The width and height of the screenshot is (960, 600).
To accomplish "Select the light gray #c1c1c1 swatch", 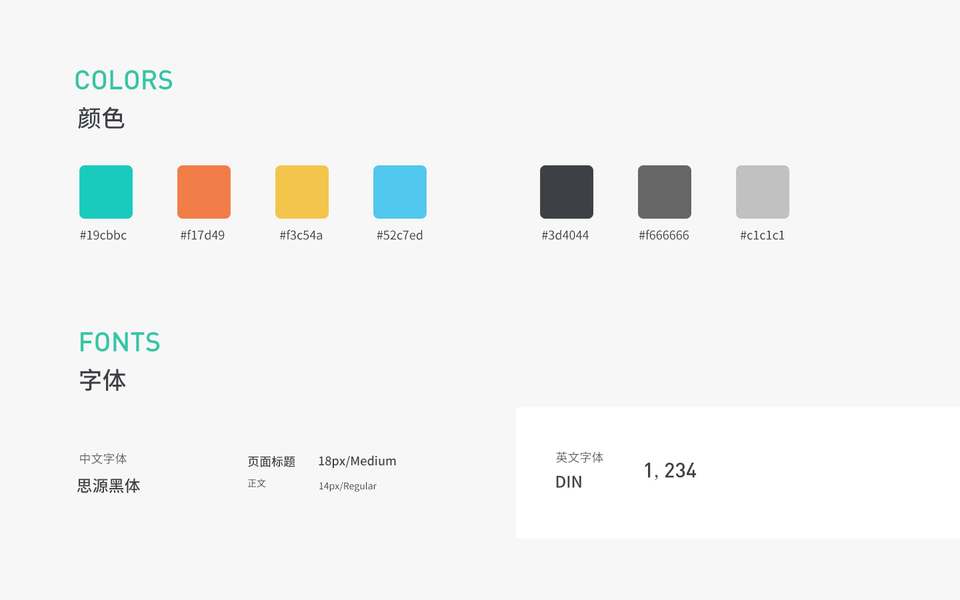I will pyautogui.click(x=762, y=192).
